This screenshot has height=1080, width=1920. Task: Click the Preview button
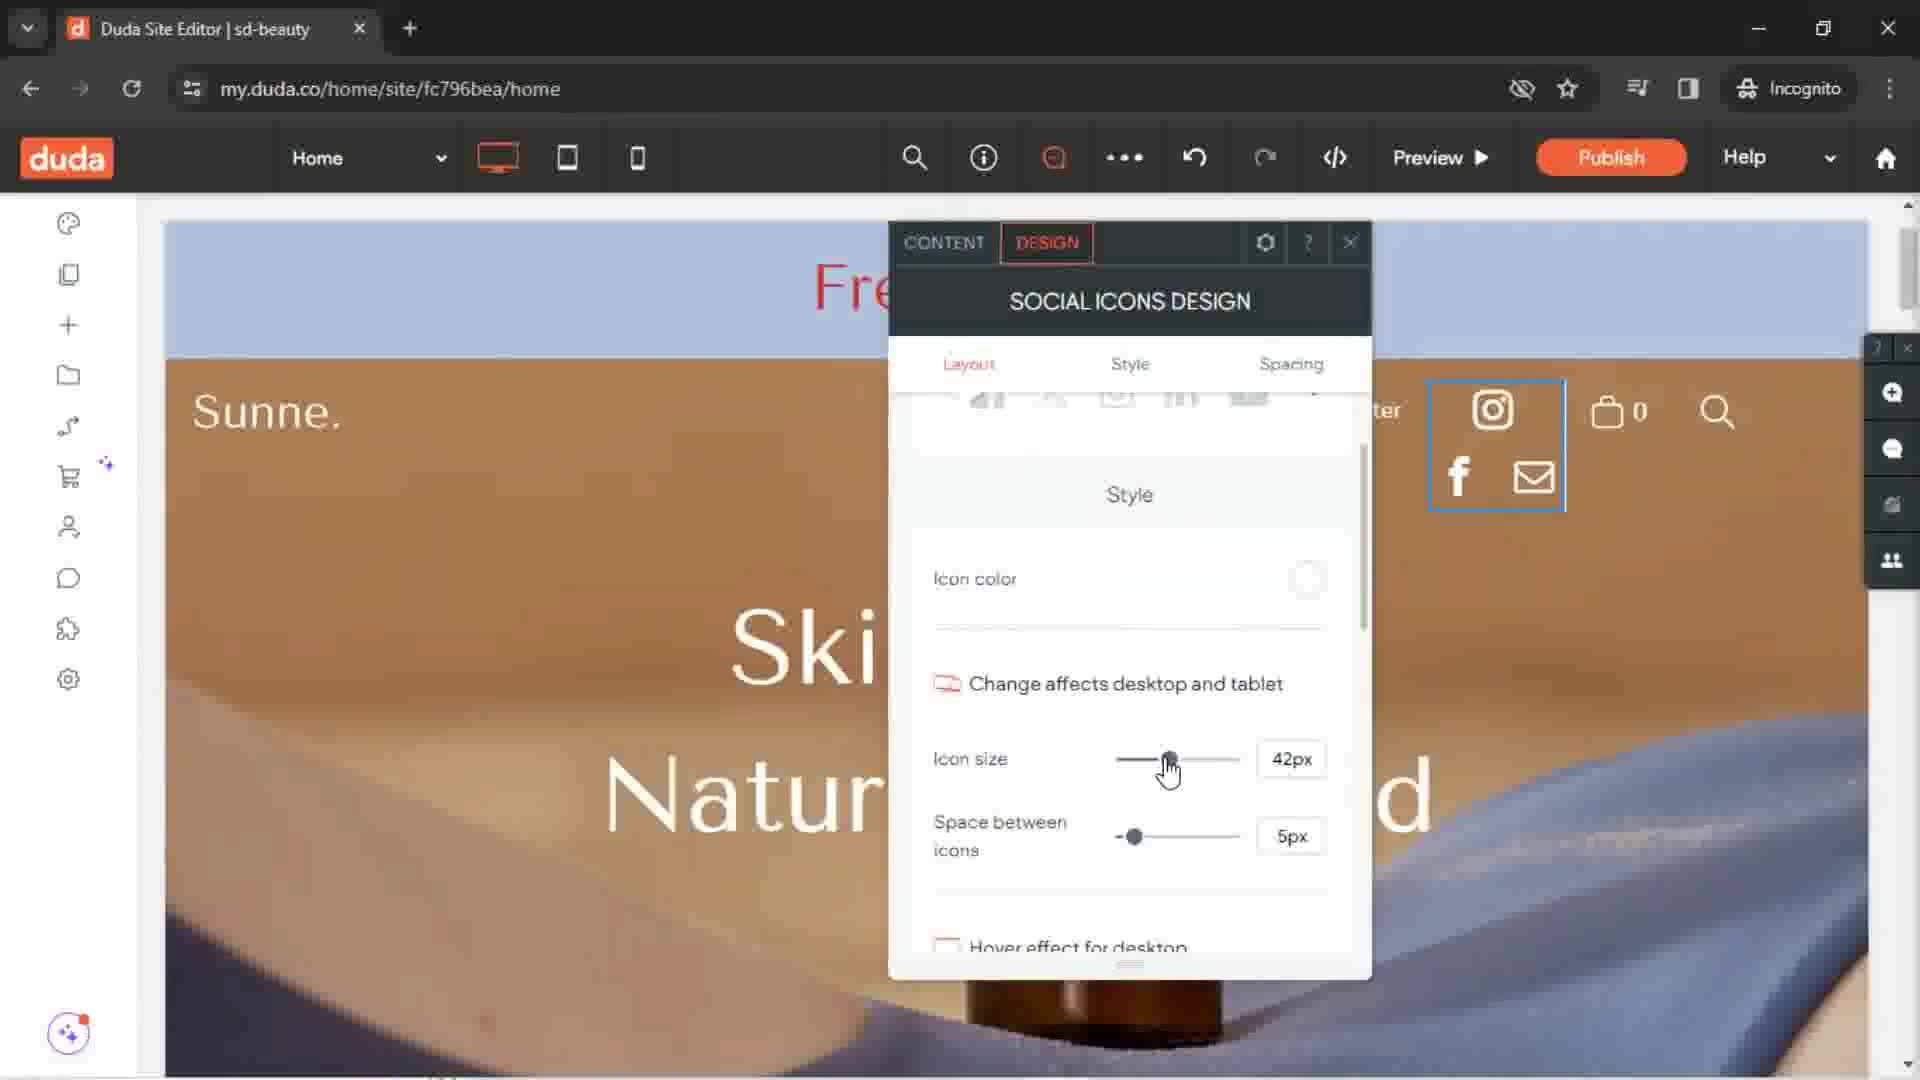[1441, 158]
